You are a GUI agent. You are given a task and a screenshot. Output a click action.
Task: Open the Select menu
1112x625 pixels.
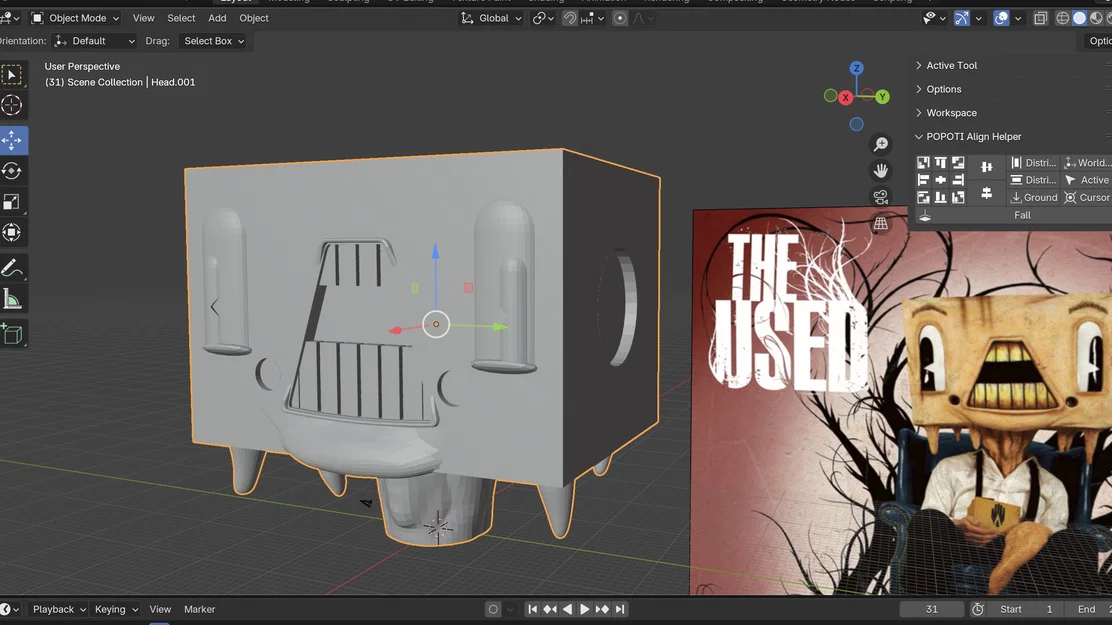click(x=181, y=18)
